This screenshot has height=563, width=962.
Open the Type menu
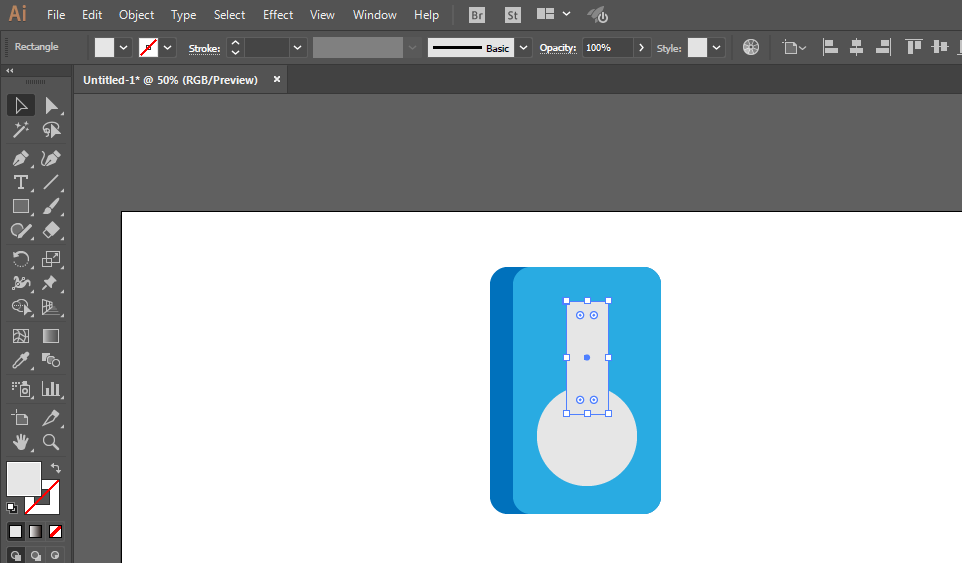click(183, 15)
